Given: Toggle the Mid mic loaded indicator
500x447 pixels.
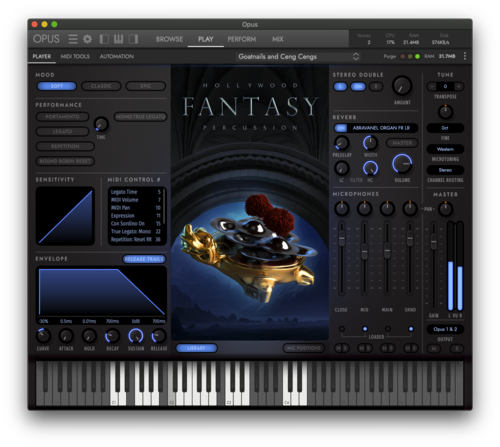Looking at the screenshot, I should pyautogui.click(x=365, y=329).
